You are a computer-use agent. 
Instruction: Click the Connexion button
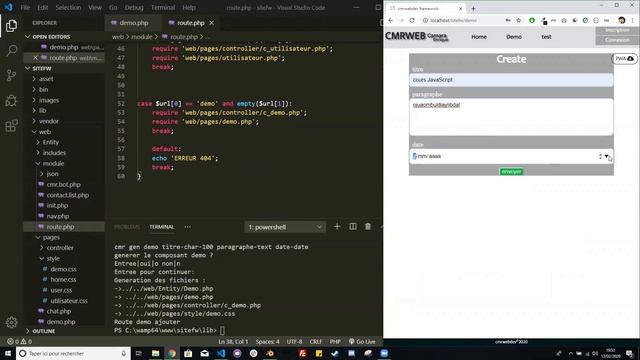(617, 40)
